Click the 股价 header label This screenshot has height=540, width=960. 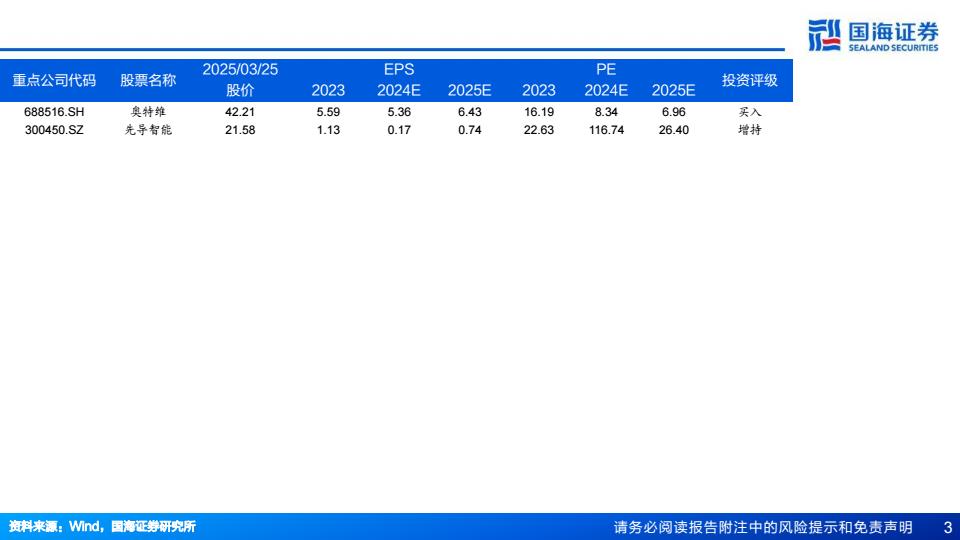[x=240, y=90]
